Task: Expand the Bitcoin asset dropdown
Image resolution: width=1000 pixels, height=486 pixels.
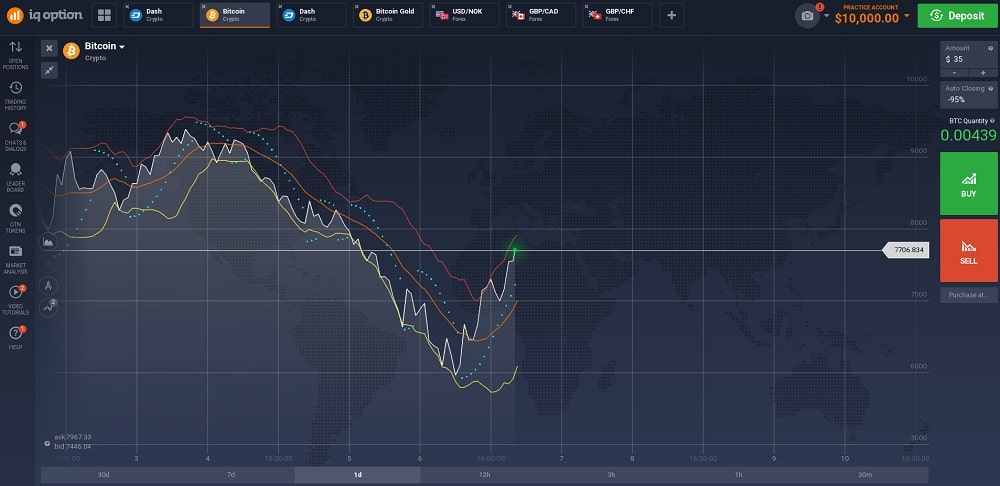Action: tap(105, 47)
